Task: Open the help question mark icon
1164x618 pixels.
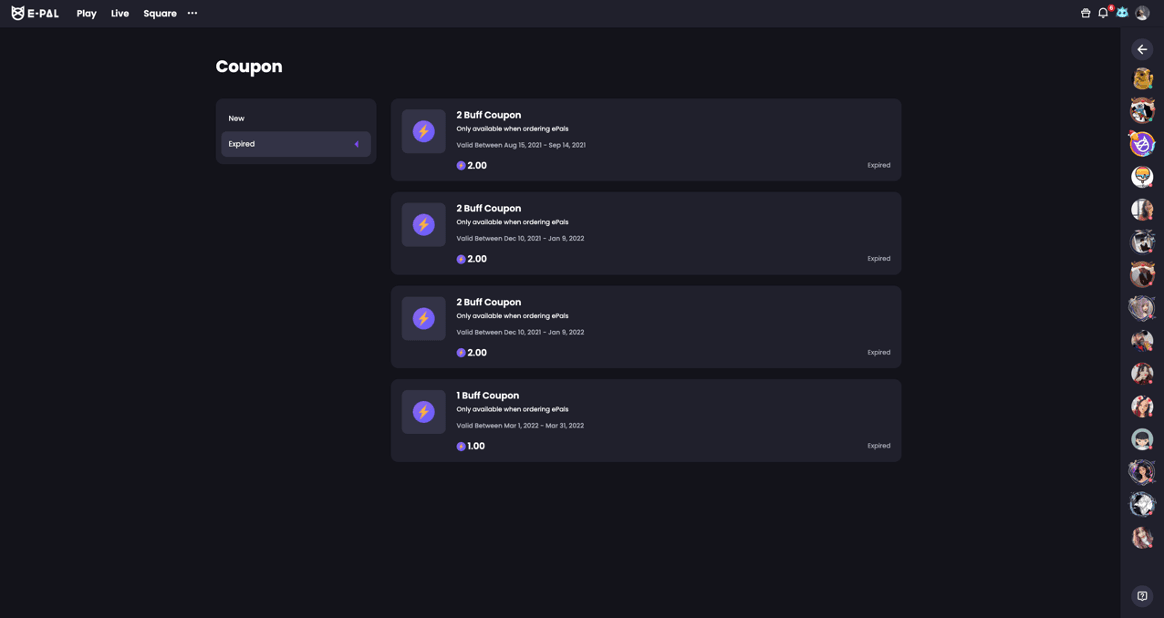Action: pyautogui.click(x=1142, y=596)
